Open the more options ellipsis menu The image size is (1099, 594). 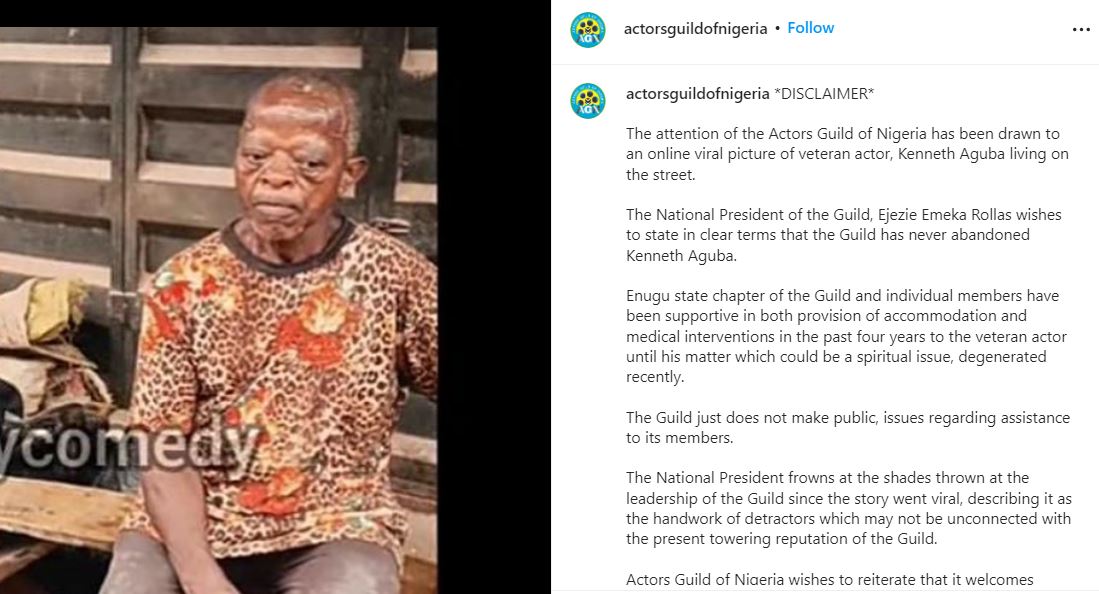(1081, 29)
